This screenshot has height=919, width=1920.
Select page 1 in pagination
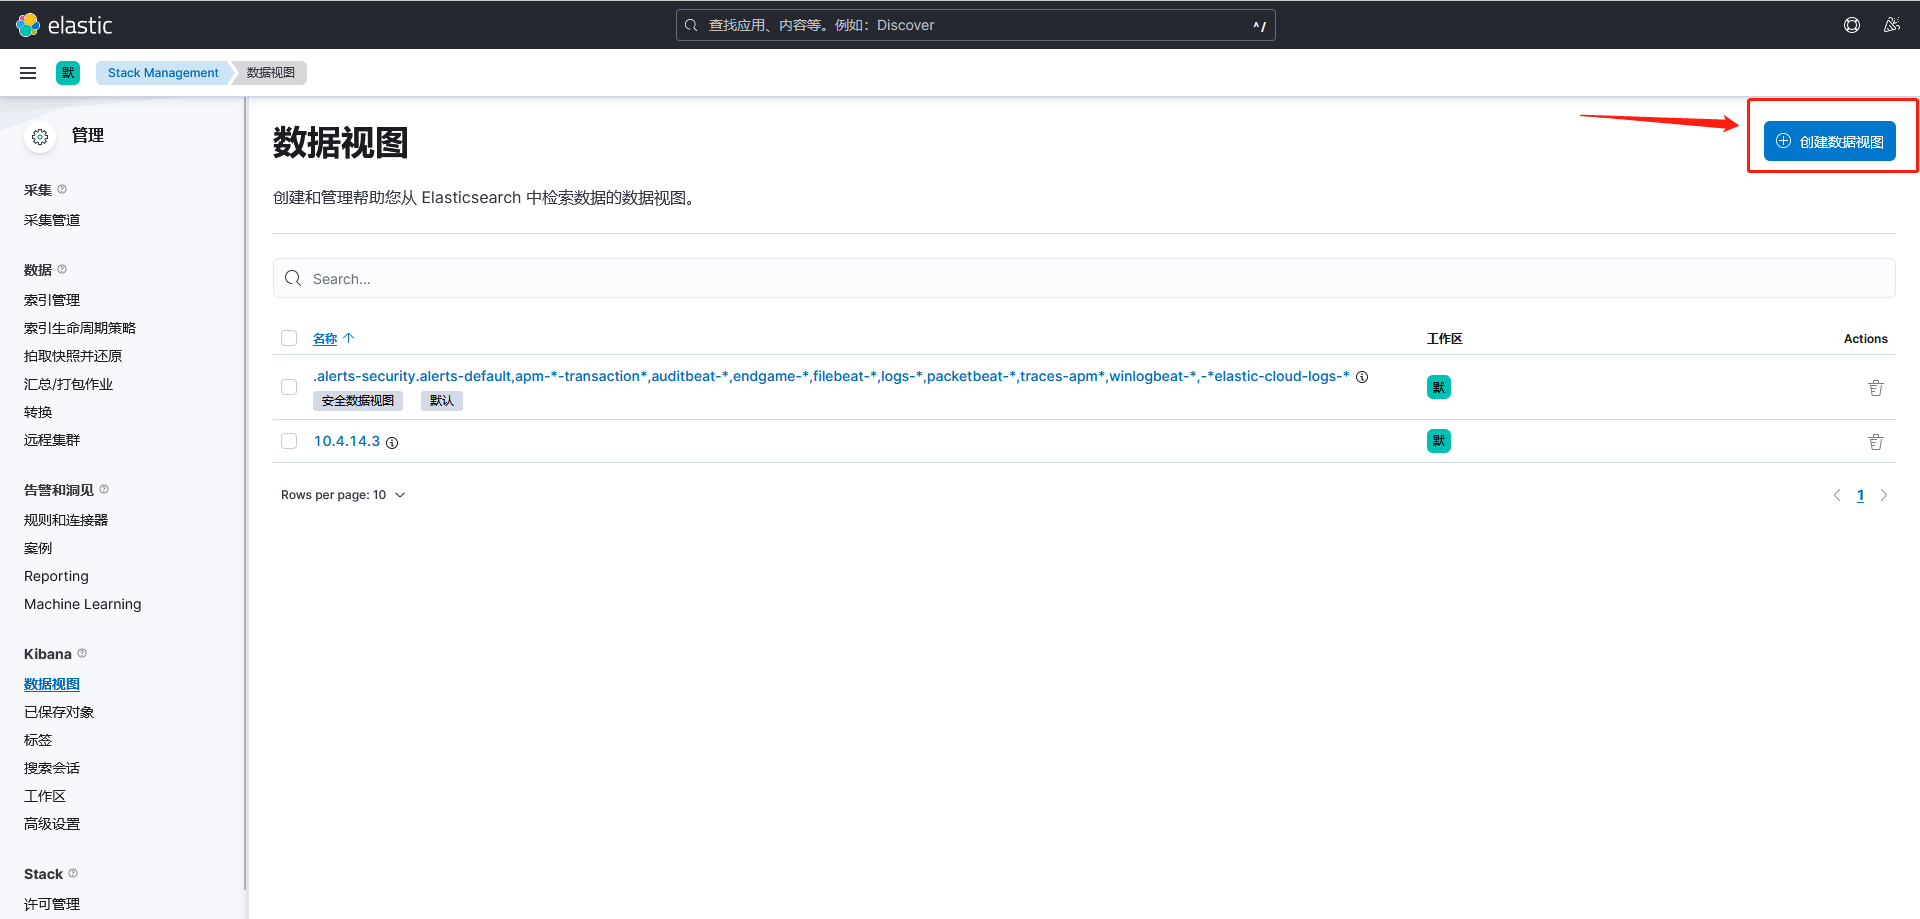(x=1860, y=495)
